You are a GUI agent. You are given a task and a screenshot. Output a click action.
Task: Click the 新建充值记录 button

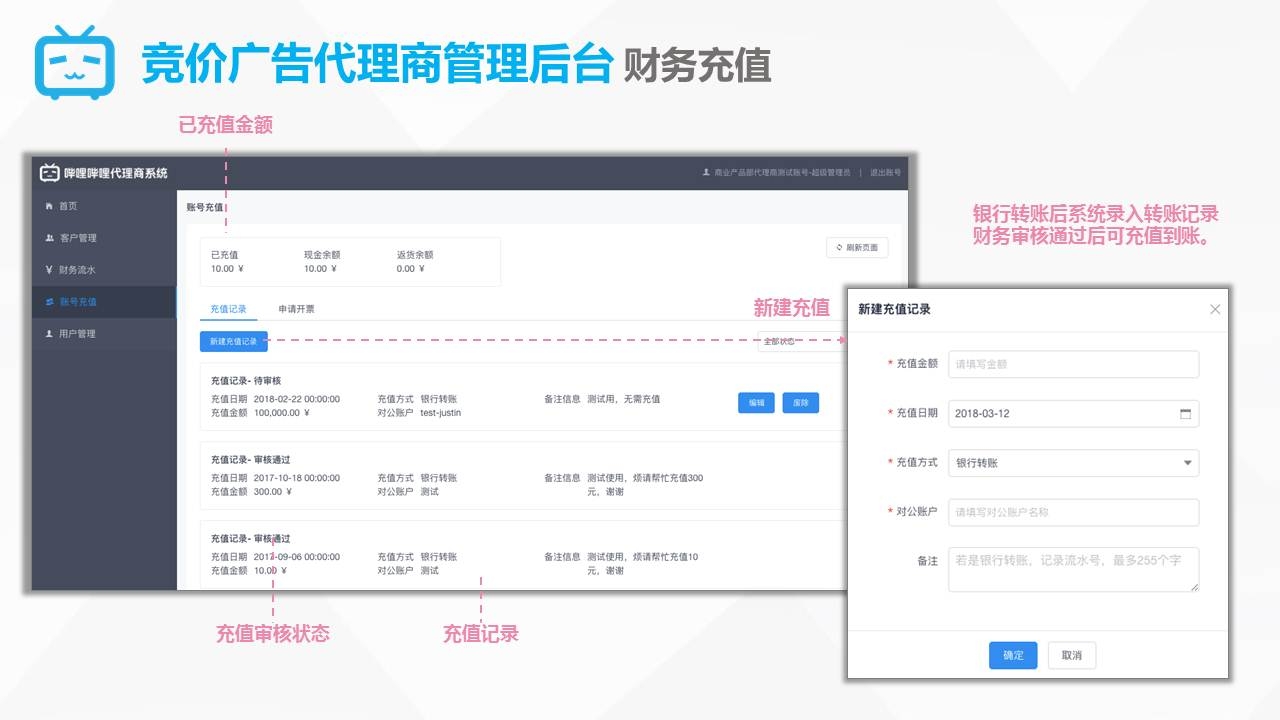tap(233, 342)
